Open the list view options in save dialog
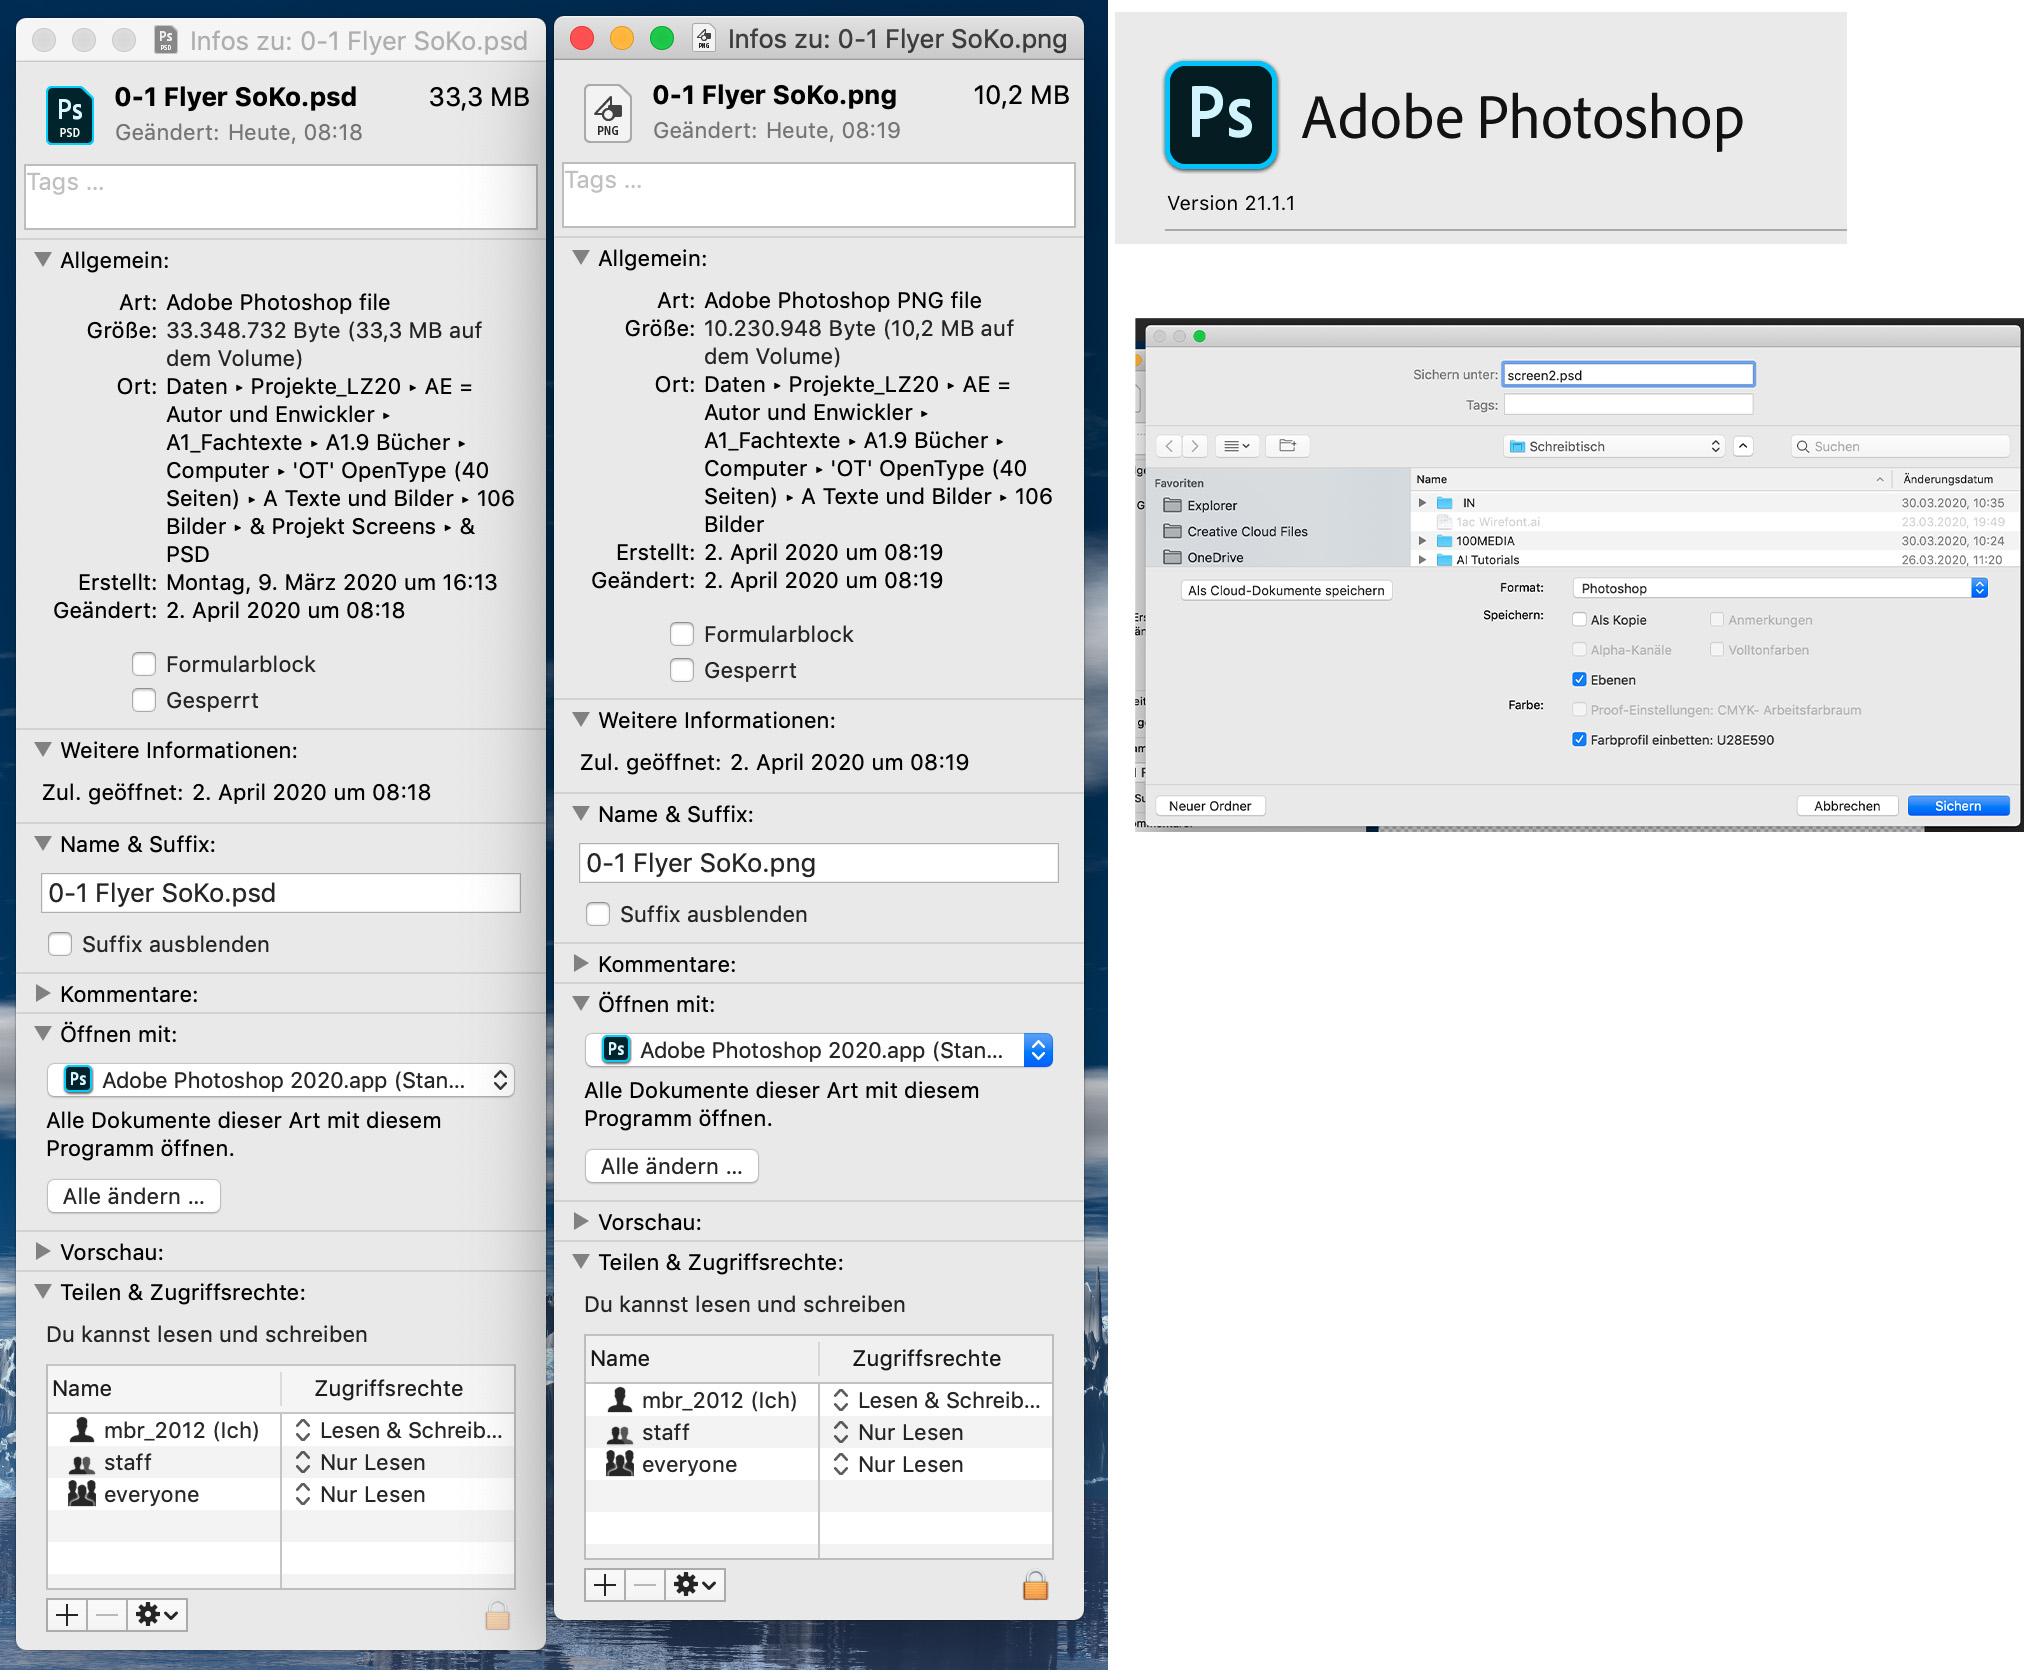 (1237, 446)
